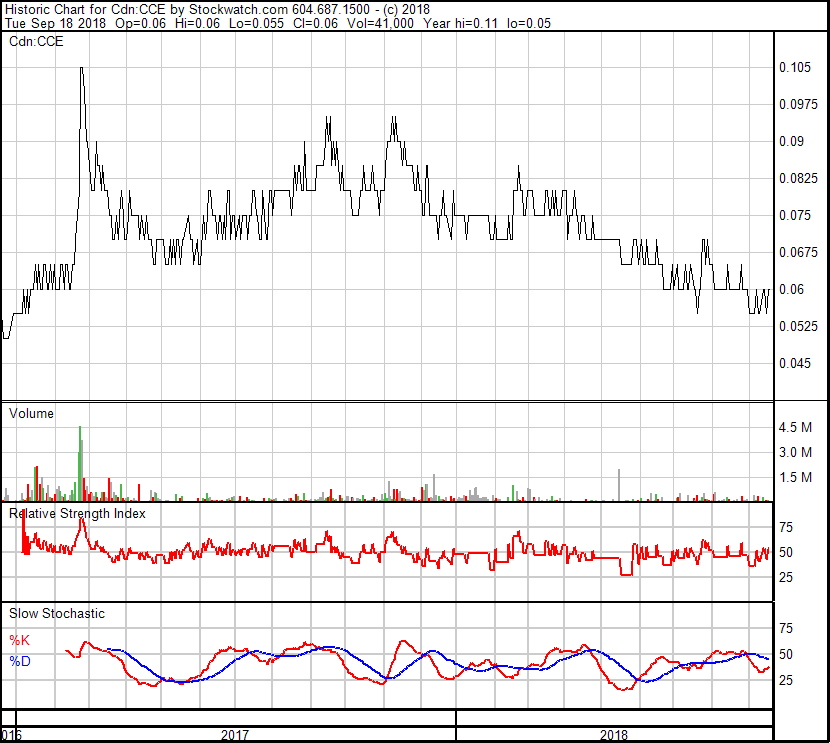Click the 'Vol=41,000' value in header
The image size is (830, 743).
click(x=380, y=23)
